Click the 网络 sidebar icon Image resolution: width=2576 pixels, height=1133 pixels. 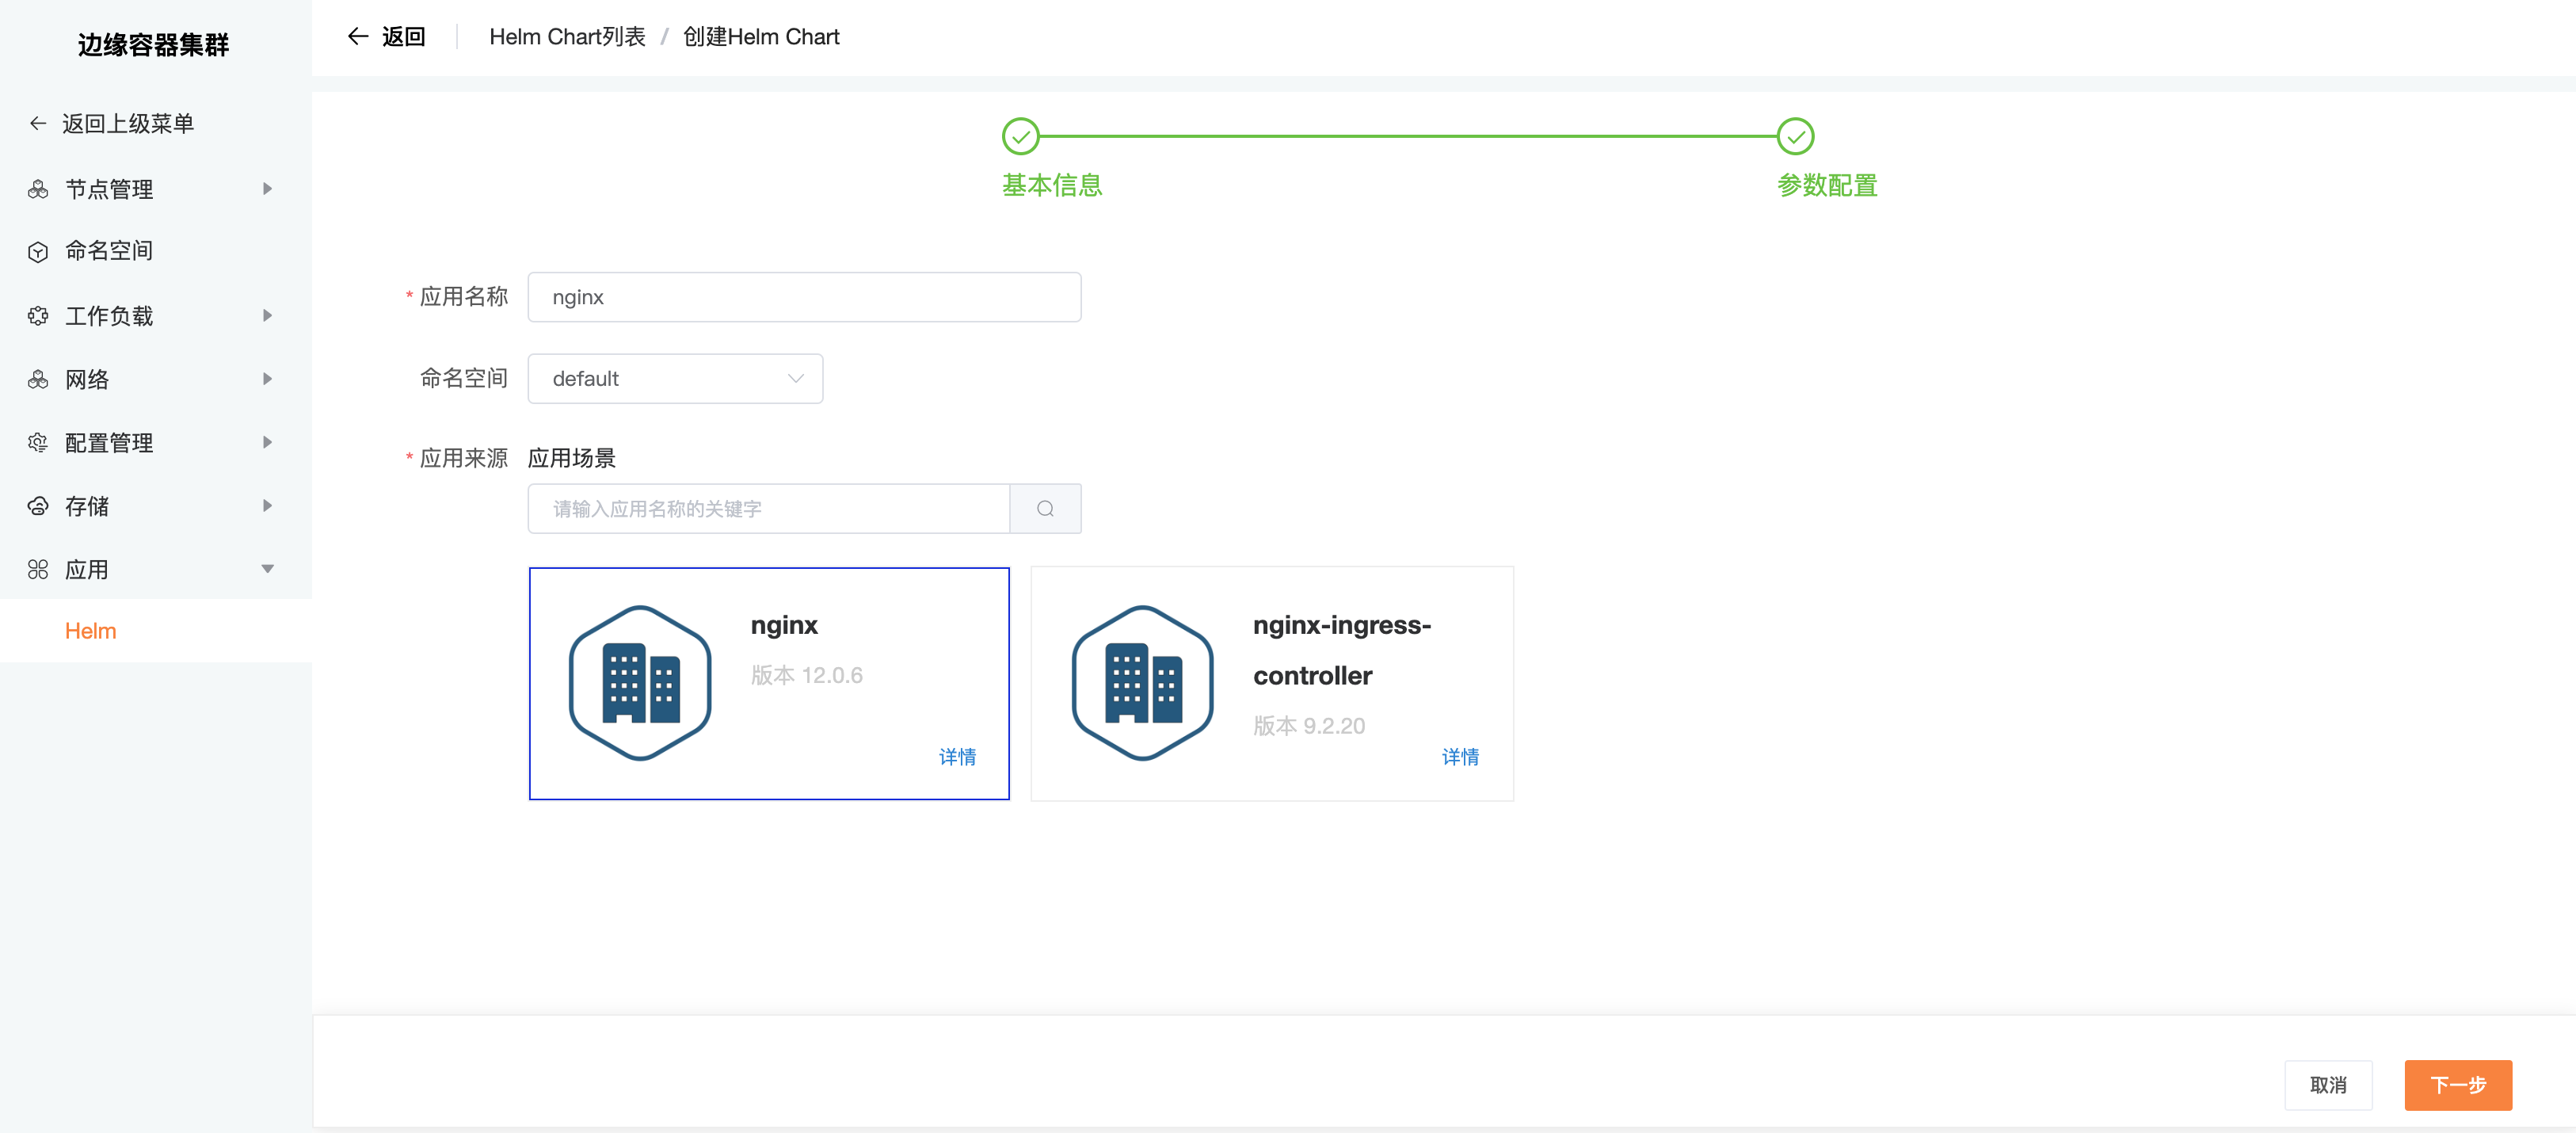[38, 379]
